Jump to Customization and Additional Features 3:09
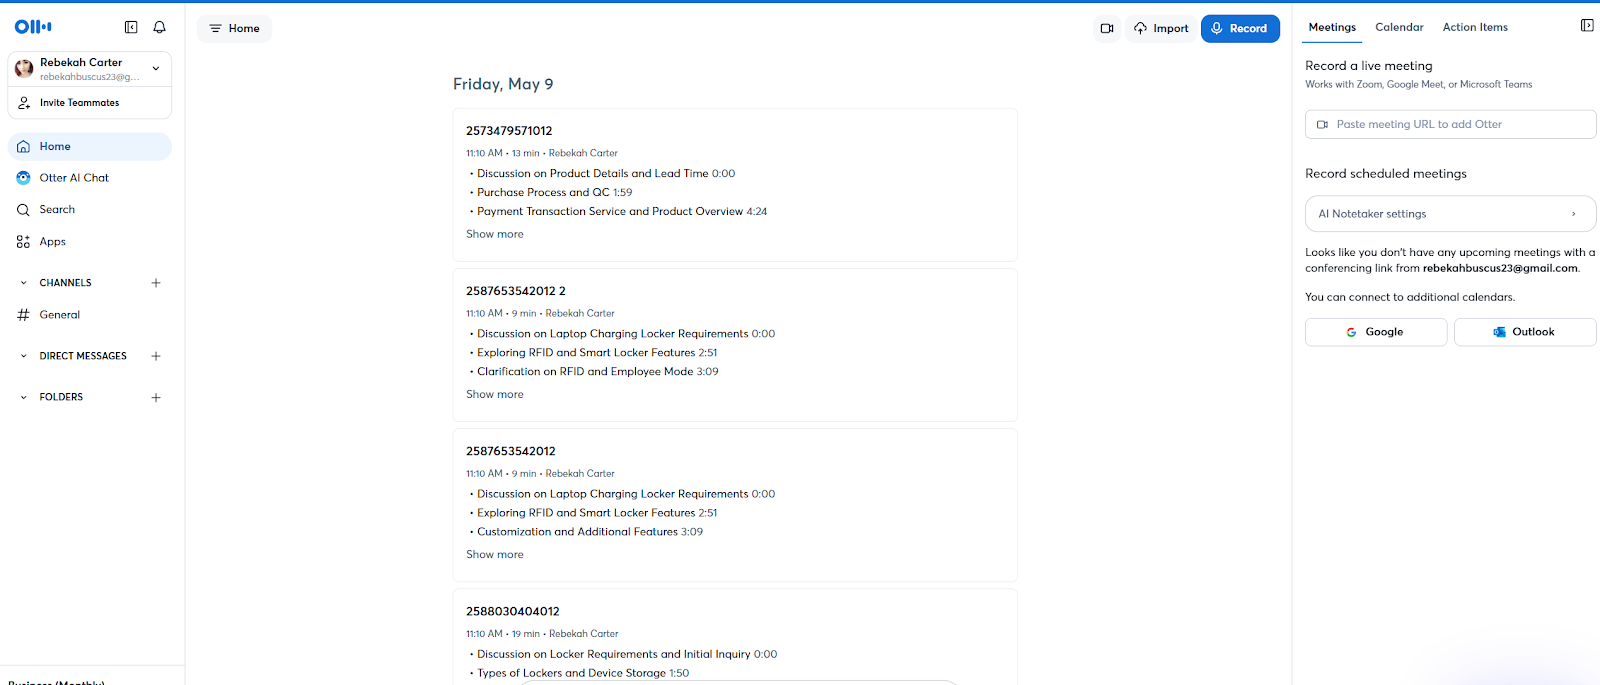 (590, 531)
